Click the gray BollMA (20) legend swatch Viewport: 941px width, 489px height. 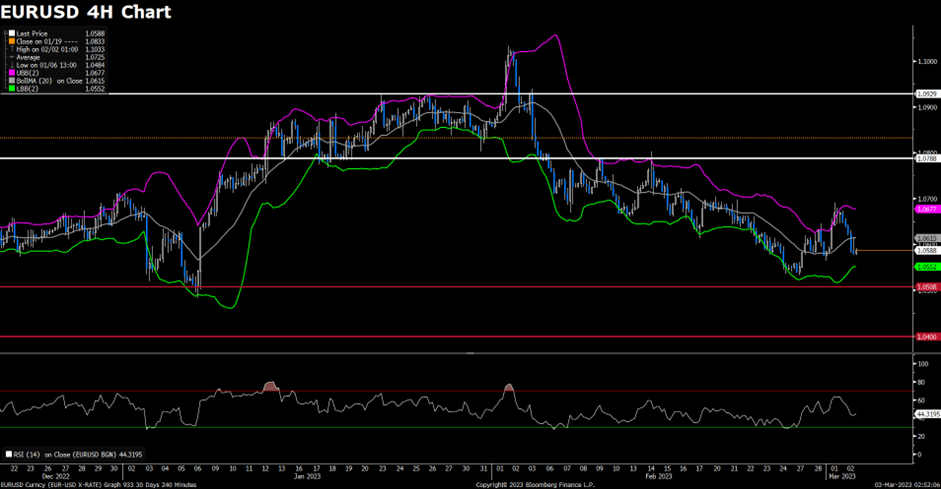pyautogui.click(x=10, y=81)
